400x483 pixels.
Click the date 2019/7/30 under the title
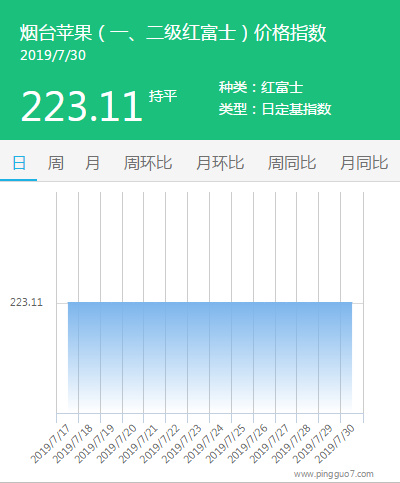(53, 56)
